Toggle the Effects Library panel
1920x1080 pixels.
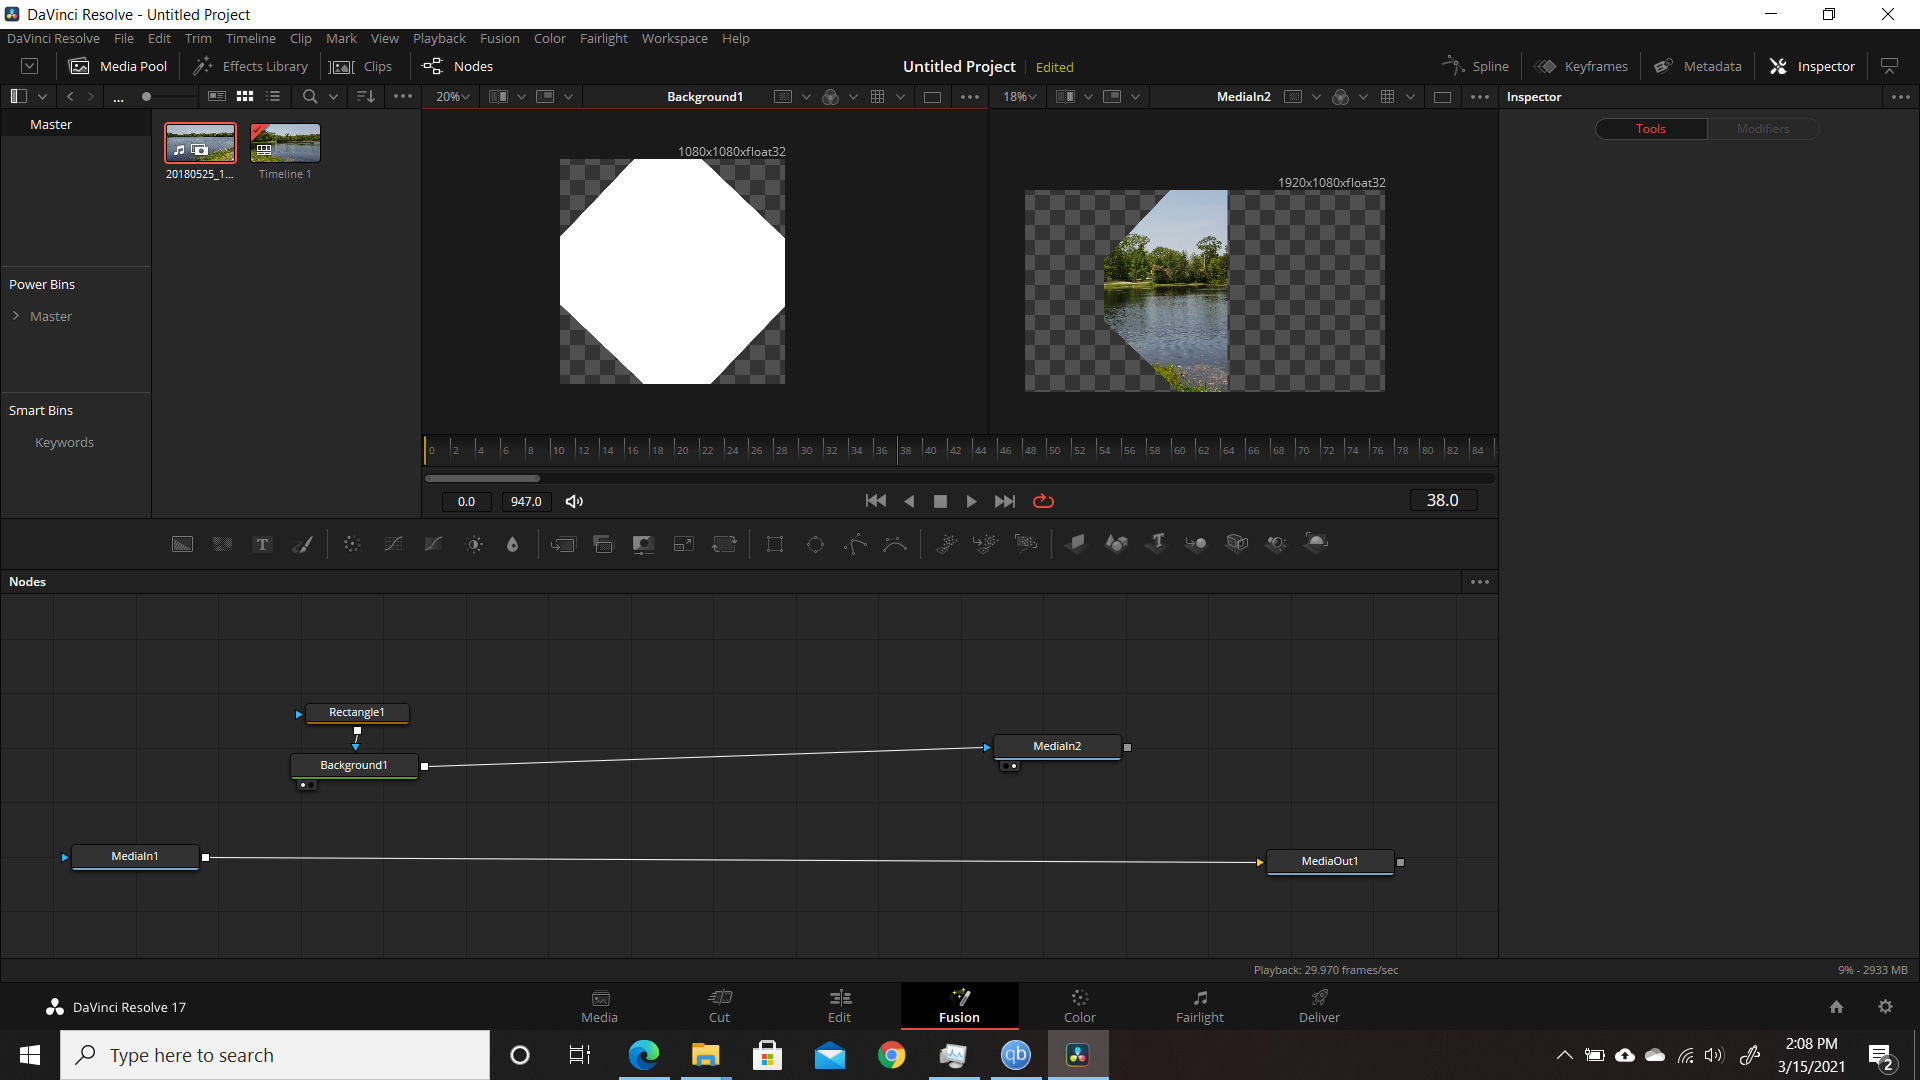click(251, 66)
